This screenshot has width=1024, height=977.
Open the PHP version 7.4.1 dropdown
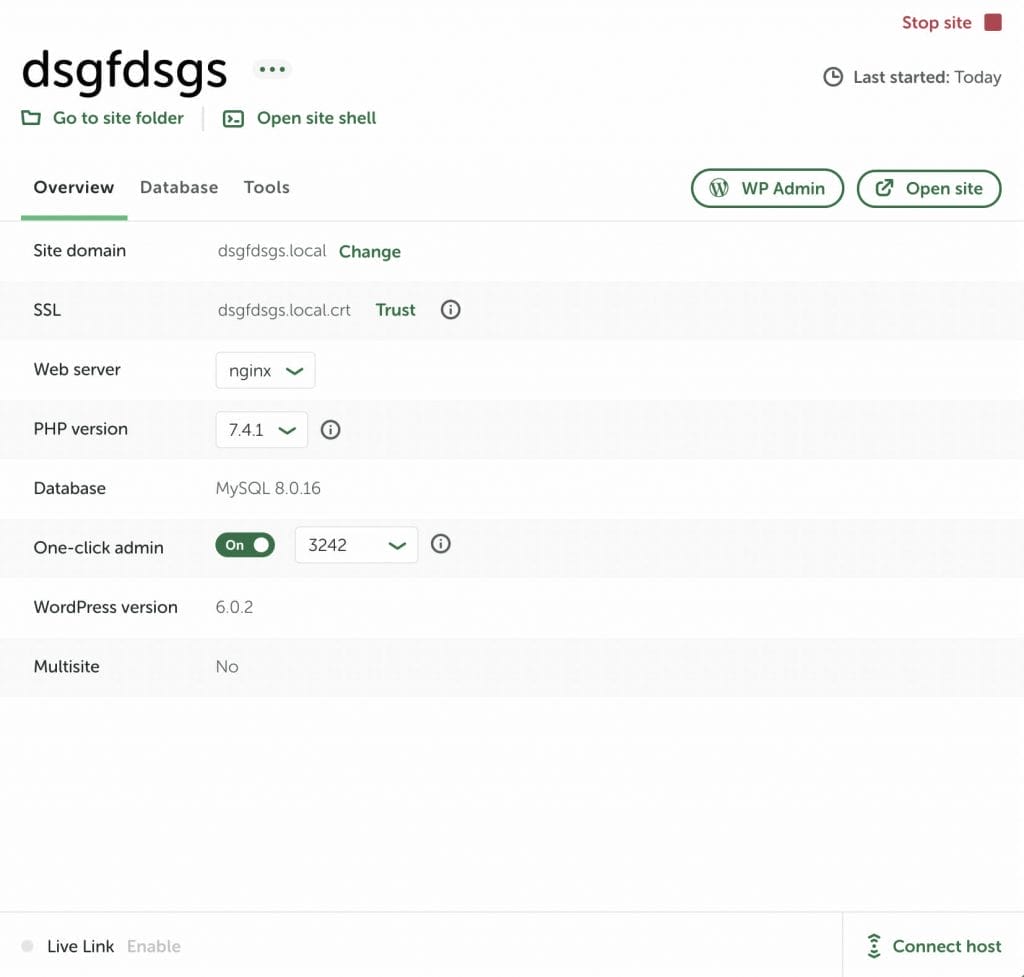click(x=261, y=430)
